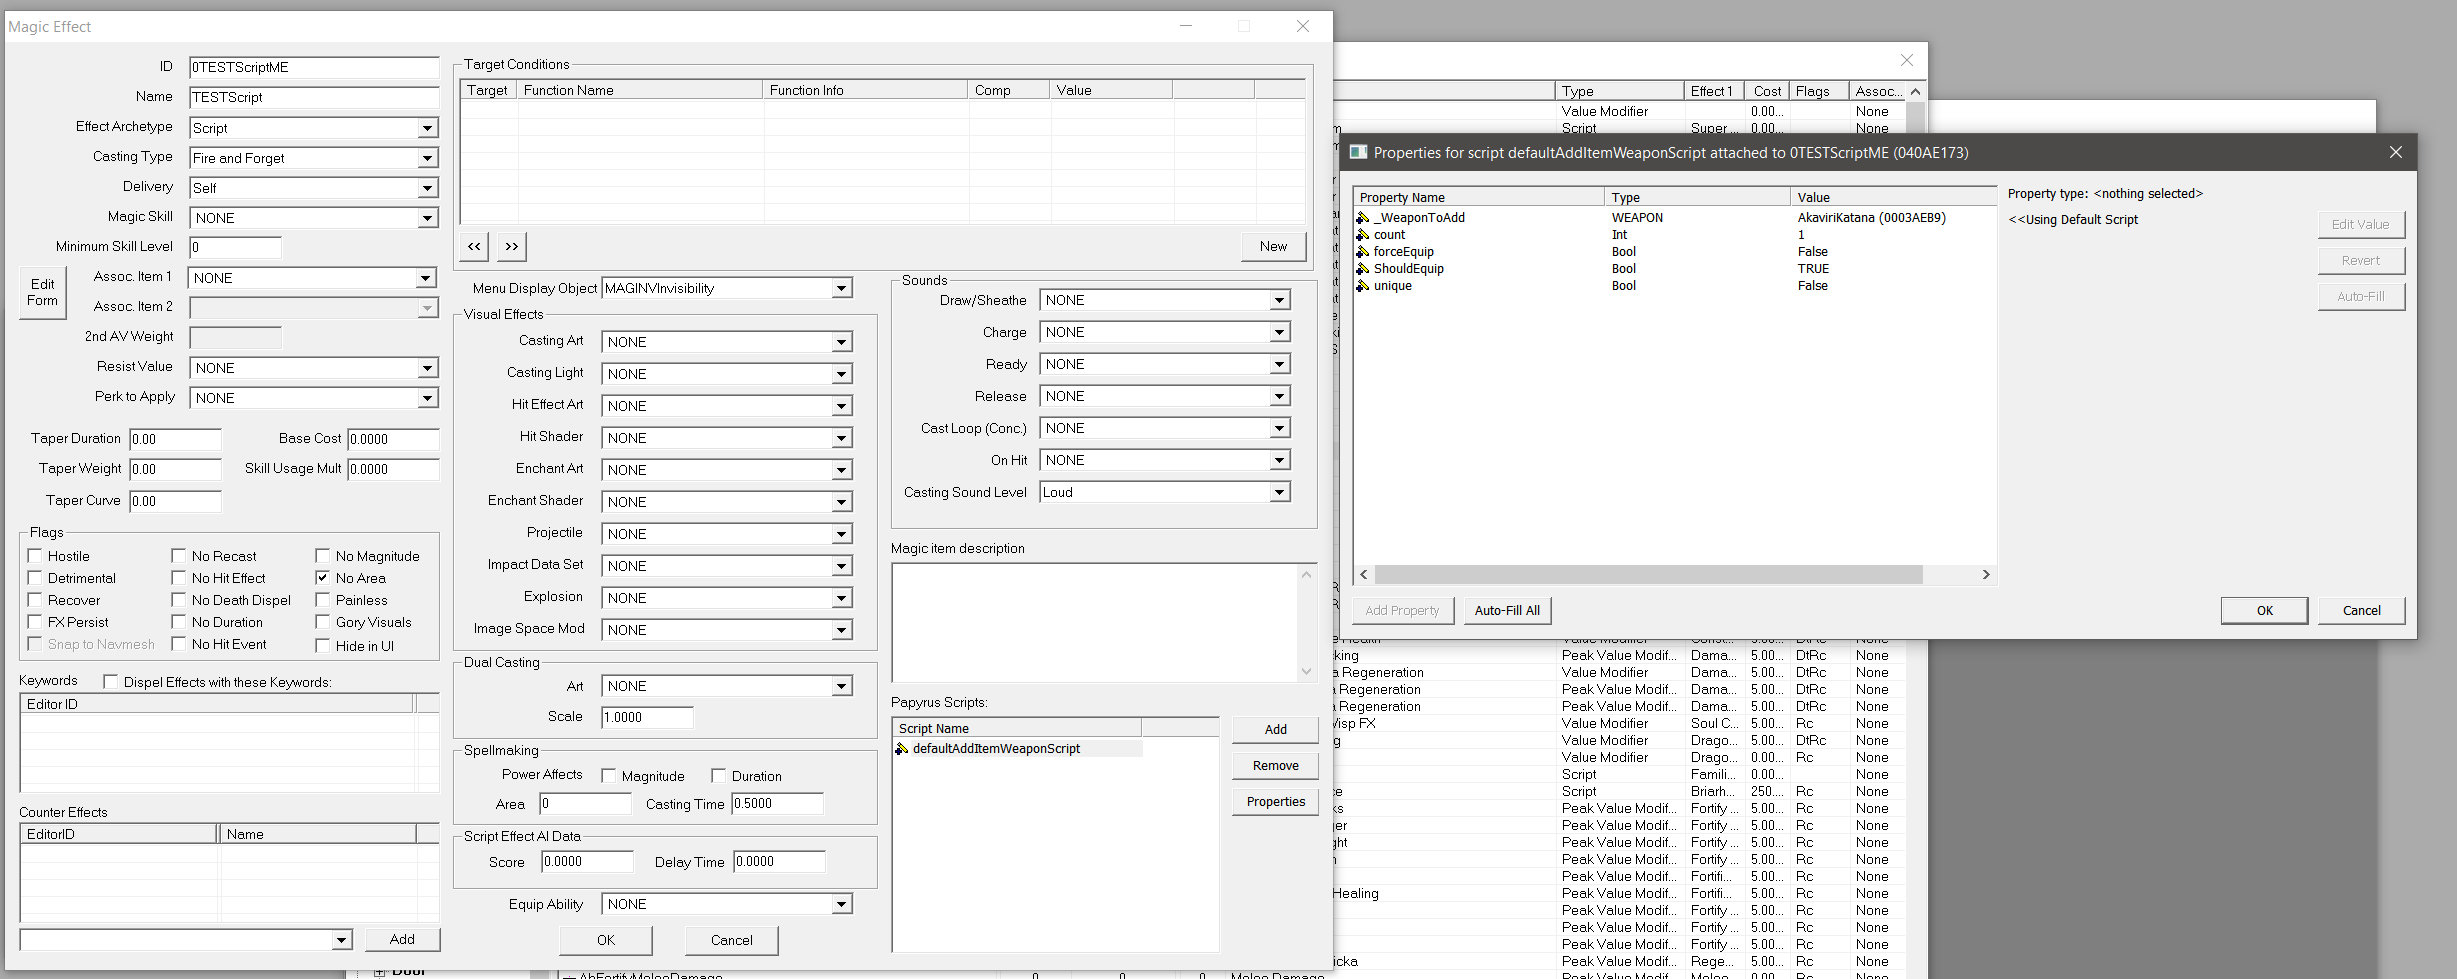Enable the No Magnitude flag

(323, 556)
